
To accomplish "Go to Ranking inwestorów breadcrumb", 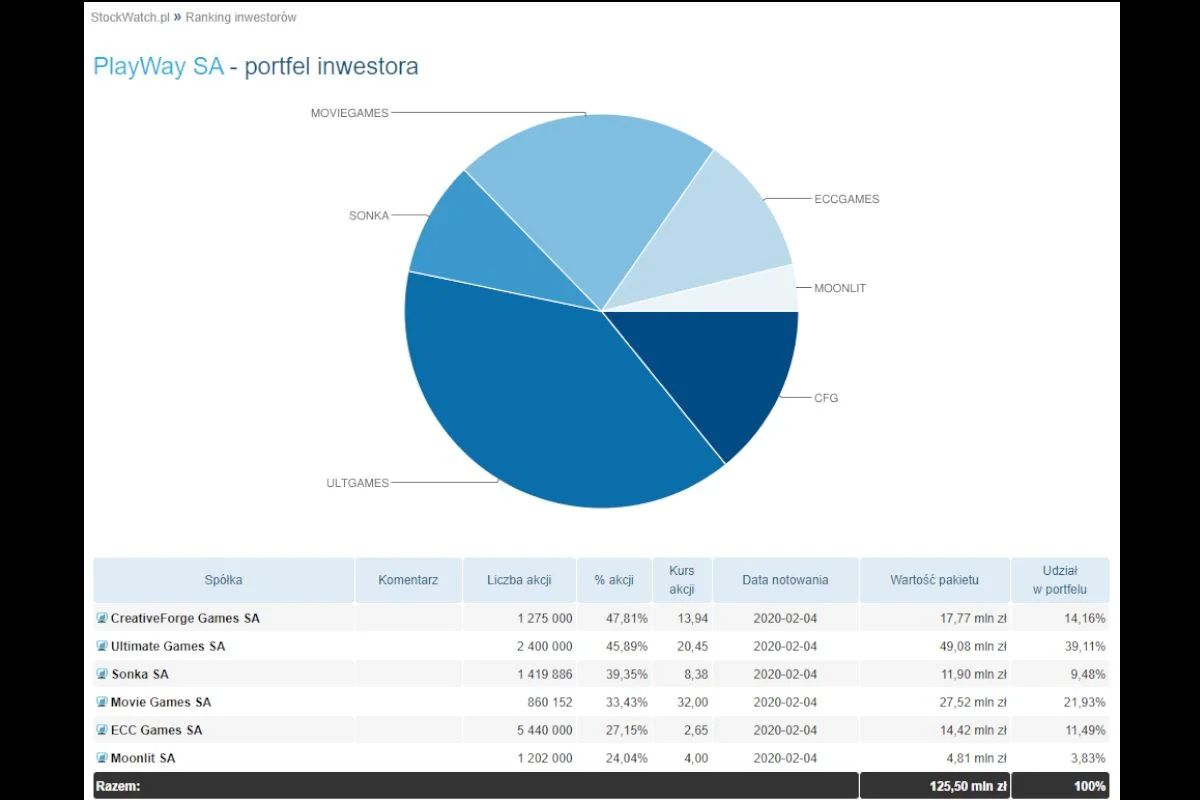I will pos(241,17).
